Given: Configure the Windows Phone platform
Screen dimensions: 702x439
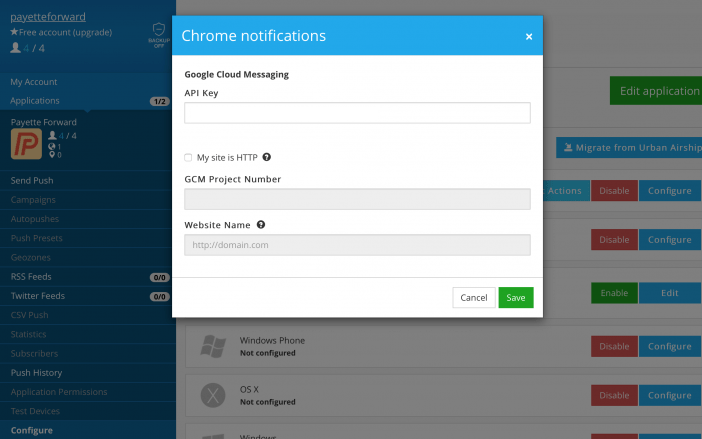Looking at the screenshot, I should click(670, 346).
